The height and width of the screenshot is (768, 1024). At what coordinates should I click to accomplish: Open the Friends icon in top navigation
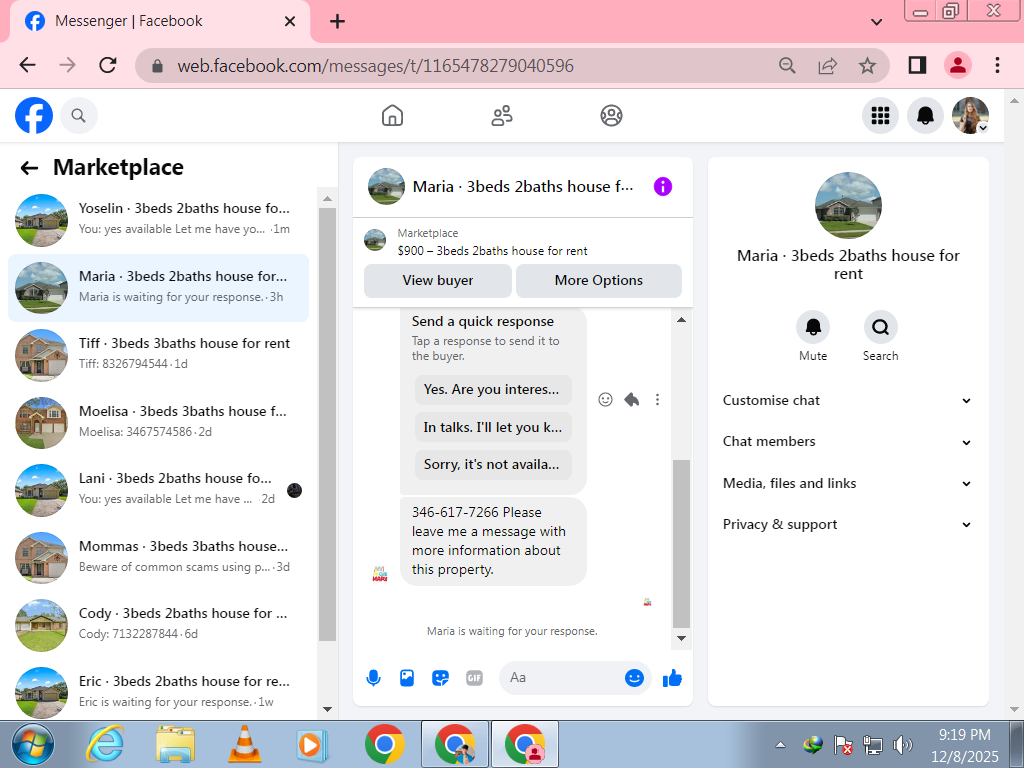click(x=502, y=116)
